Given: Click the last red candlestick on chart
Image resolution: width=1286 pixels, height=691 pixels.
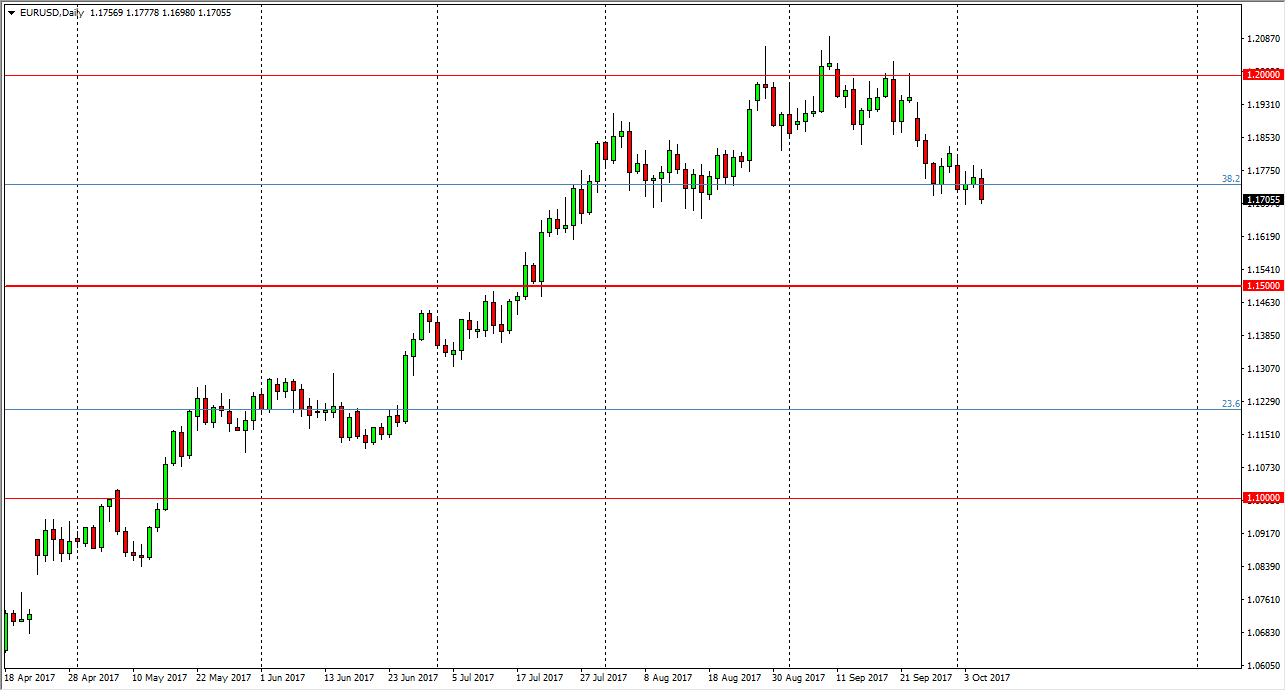Looking at the screenshot, I should pyautogui.click(x=981, y=190).
